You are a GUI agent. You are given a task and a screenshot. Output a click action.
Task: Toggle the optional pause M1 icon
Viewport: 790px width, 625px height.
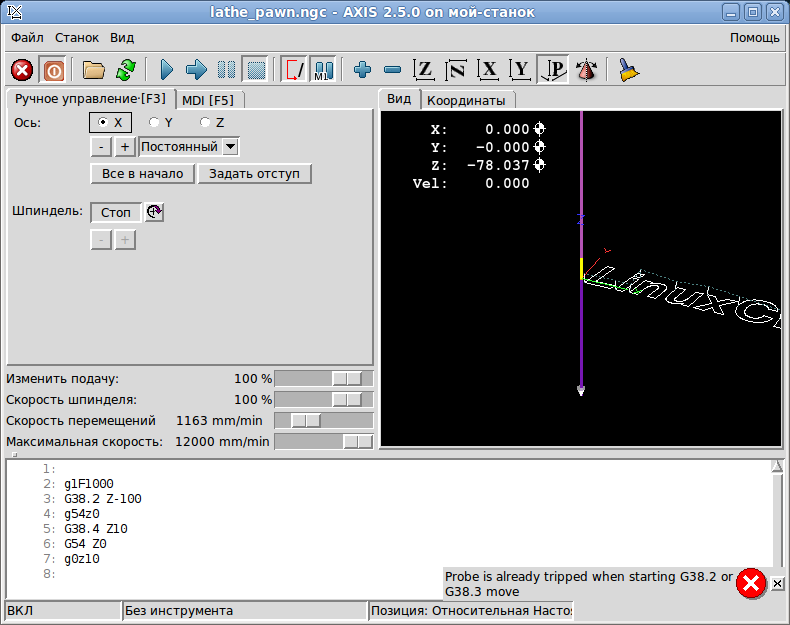coord(323,70)
